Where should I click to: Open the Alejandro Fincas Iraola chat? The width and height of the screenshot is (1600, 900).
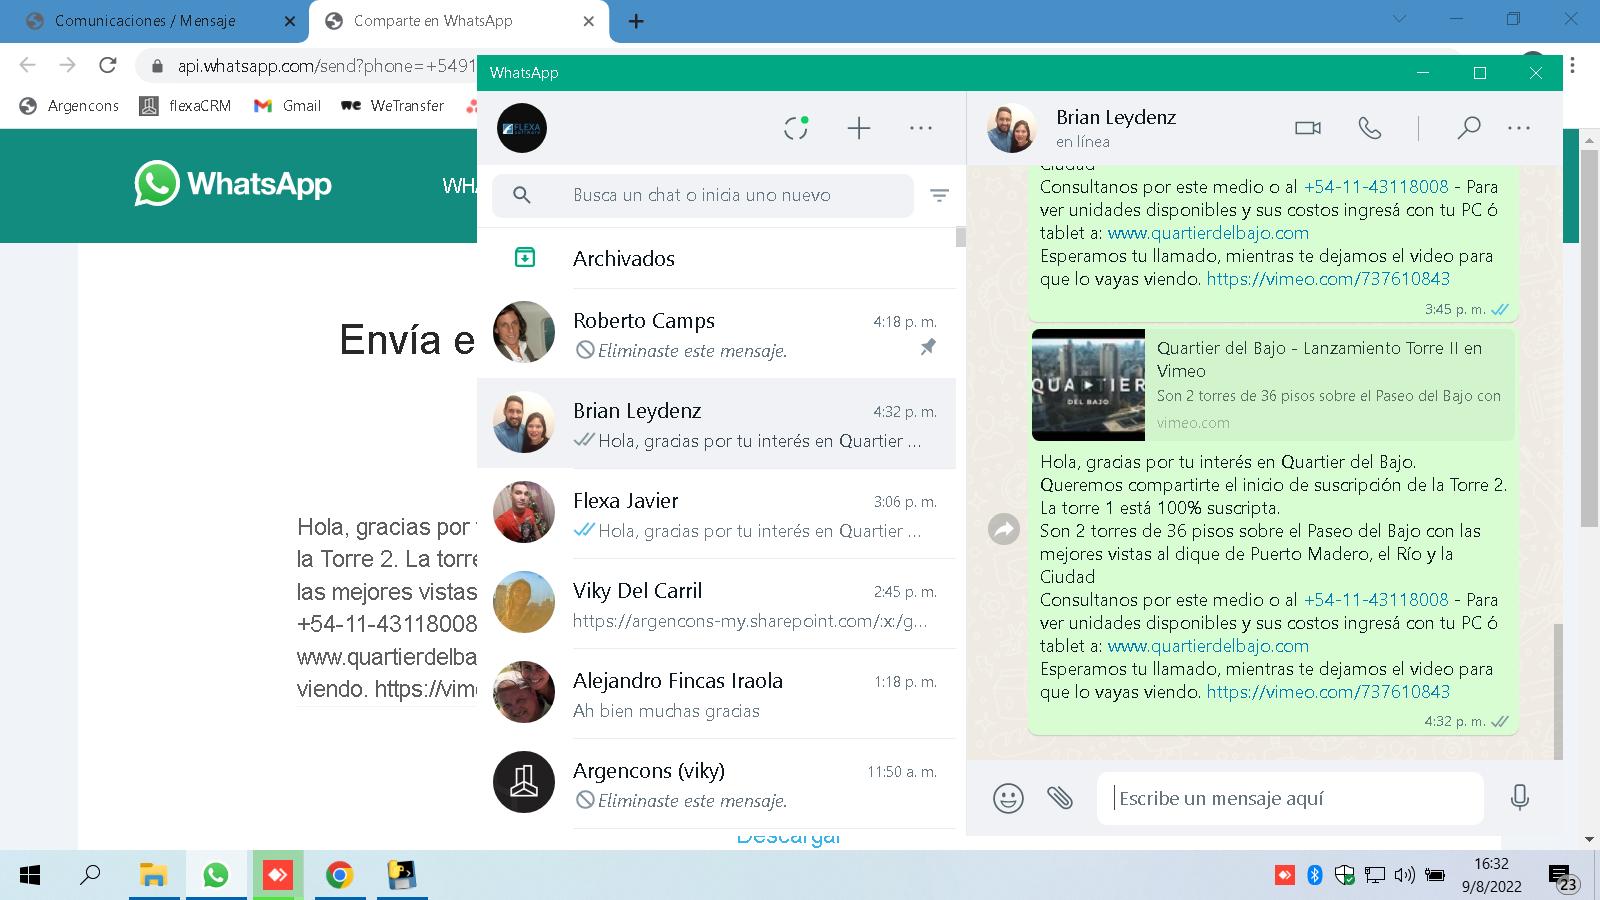(x=716, y=693)
